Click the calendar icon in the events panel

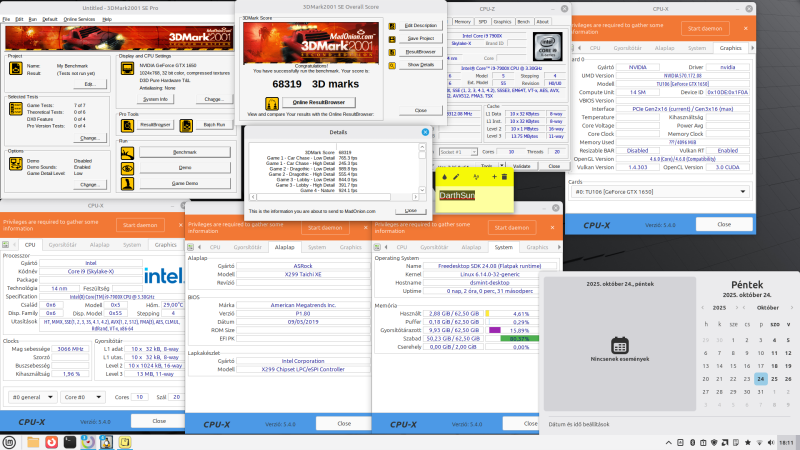tap(619, 345)
